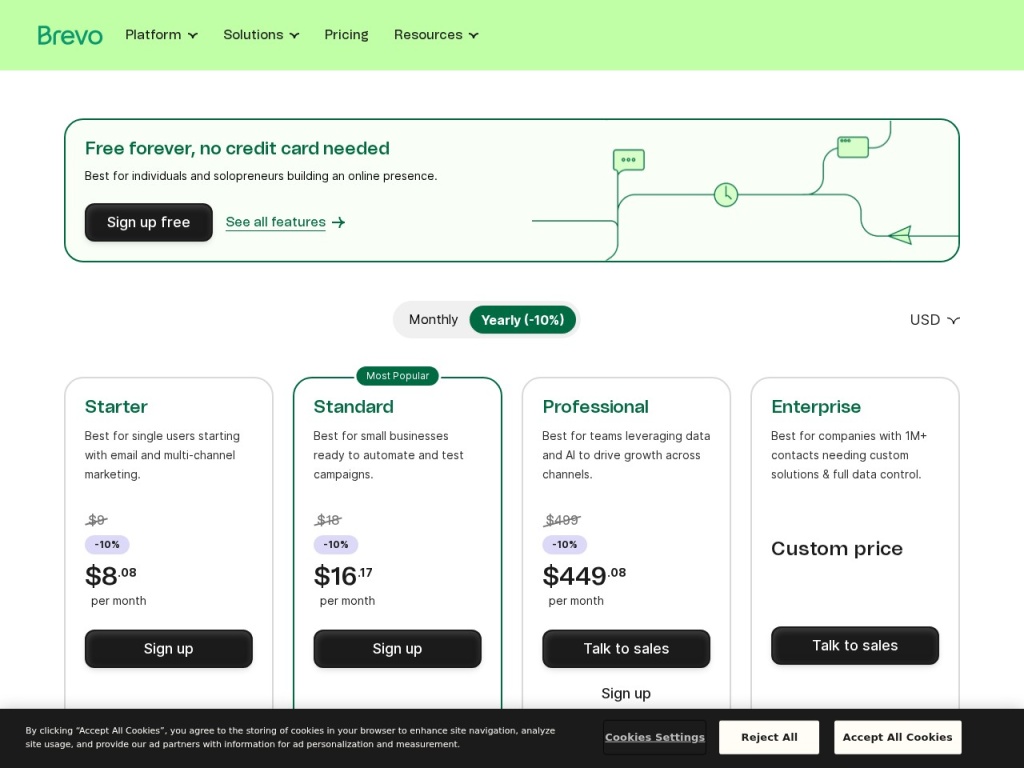Click the $449.08 price
Image resolution: width=1024 pixels, height=768 pixels.
click(584, 575)
